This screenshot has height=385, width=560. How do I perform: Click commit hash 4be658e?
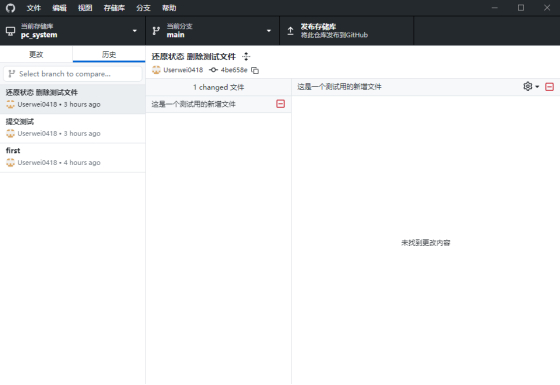coord(234,70)
